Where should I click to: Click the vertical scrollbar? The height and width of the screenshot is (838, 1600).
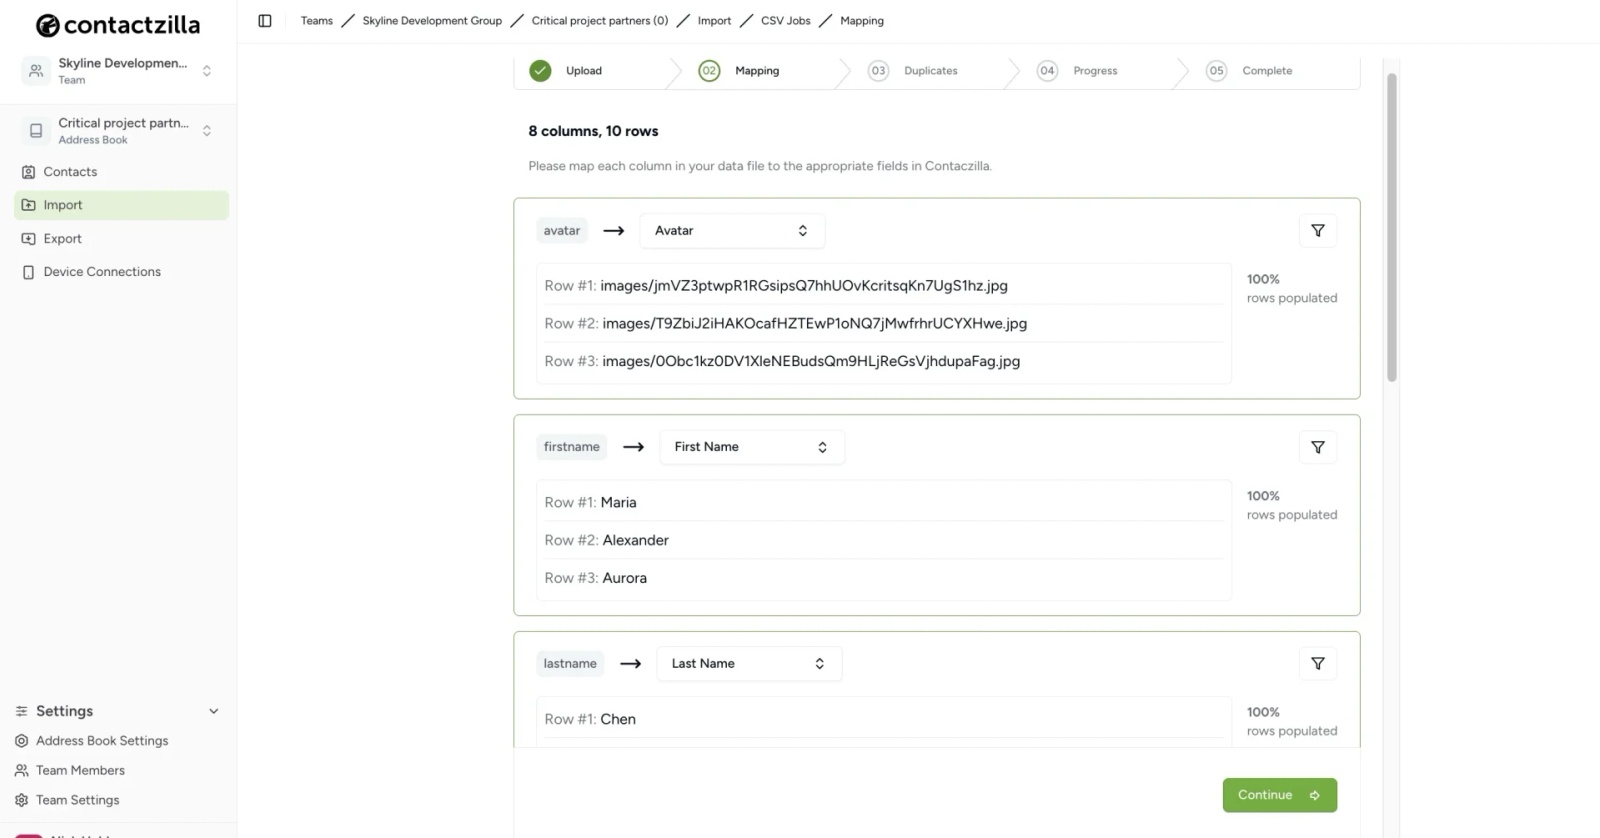1391,227
